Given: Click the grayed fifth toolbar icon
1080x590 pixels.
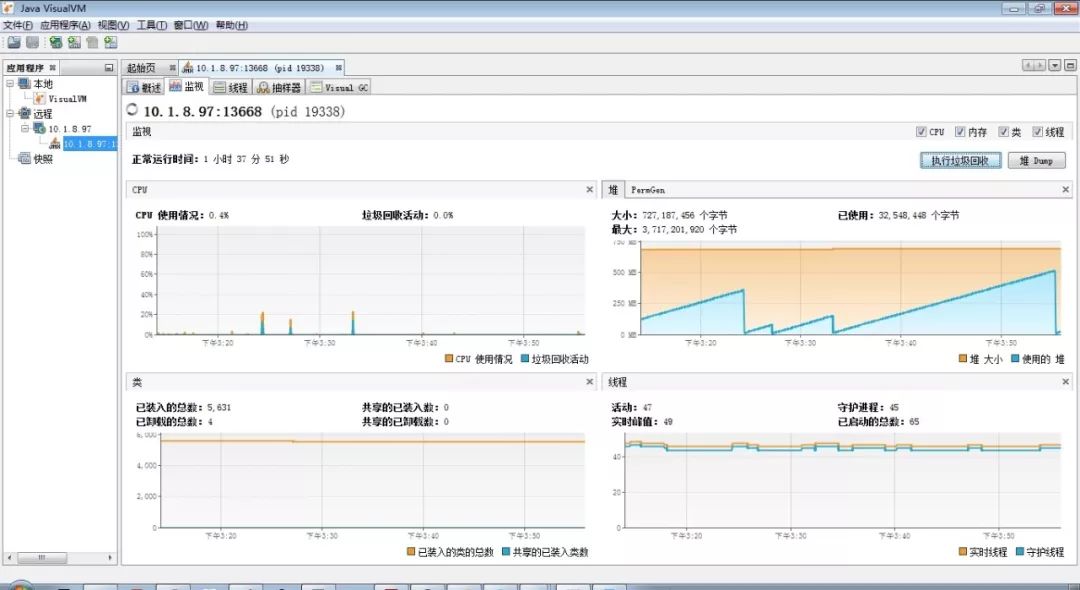Looking at the screenshot, I should click(x=92, y=43).
